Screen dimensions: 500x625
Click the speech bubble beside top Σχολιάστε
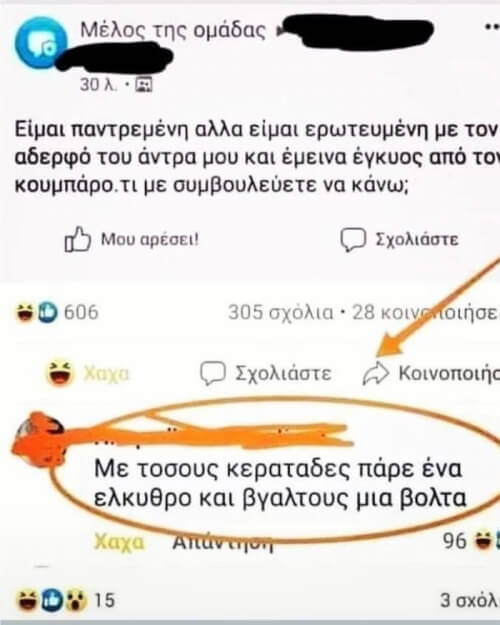(x=352, y=240)
